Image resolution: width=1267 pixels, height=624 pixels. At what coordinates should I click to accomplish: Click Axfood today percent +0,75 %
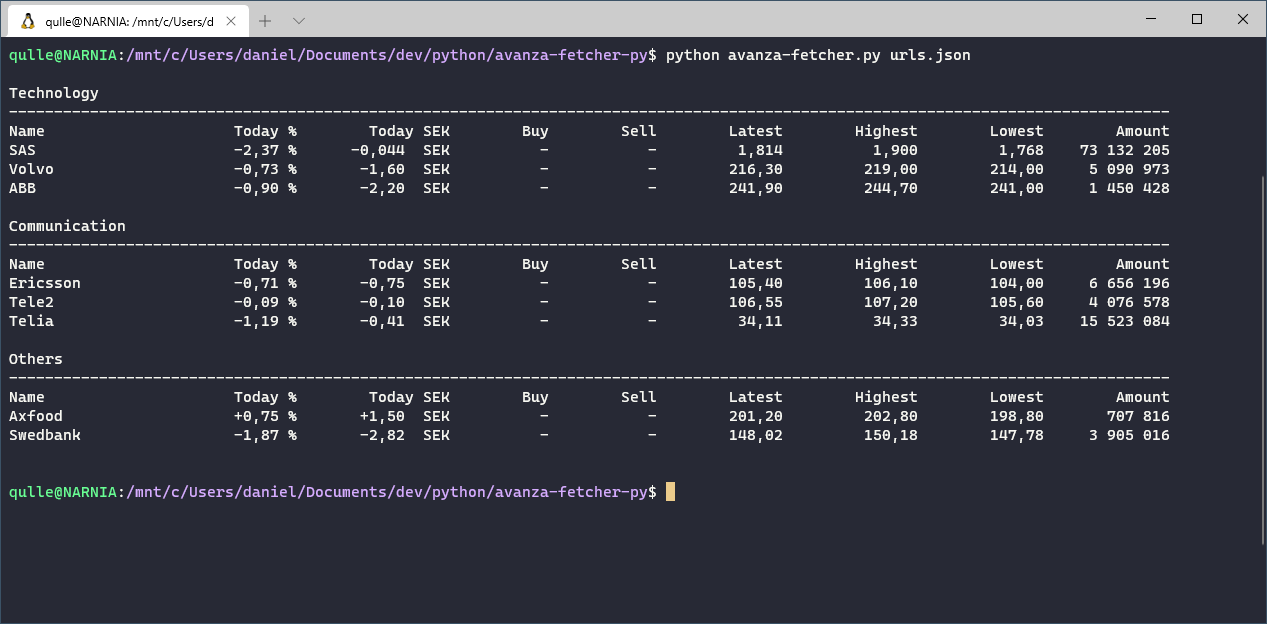[x=265, y=416]
